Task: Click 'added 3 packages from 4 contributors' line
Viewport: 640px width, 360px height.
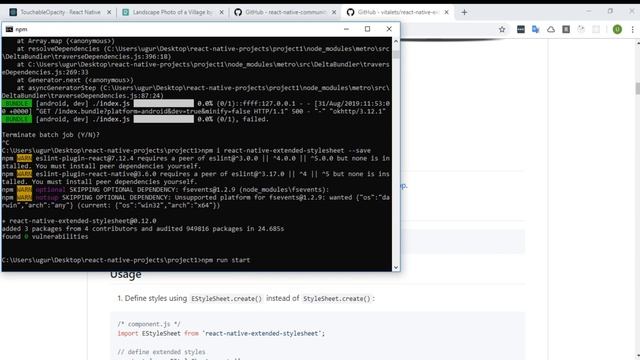Action: (143, 229)
